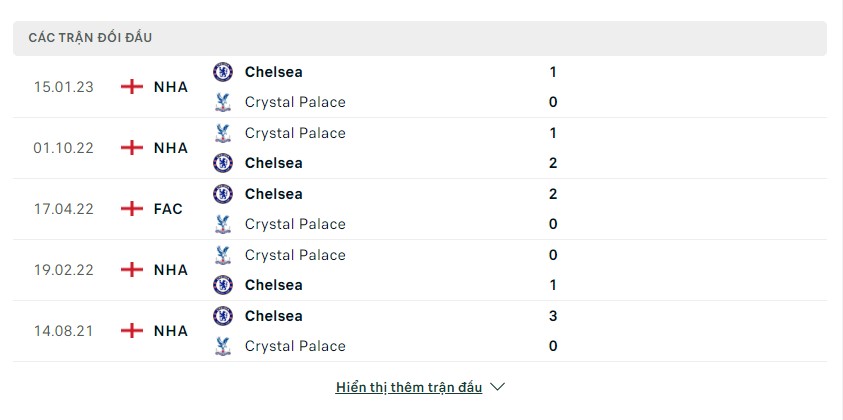The height and width of the screenshot is (420, 843).
Task: Click Chelsea crest in 17.04.22 FAC match
Action: pos(223,194)
